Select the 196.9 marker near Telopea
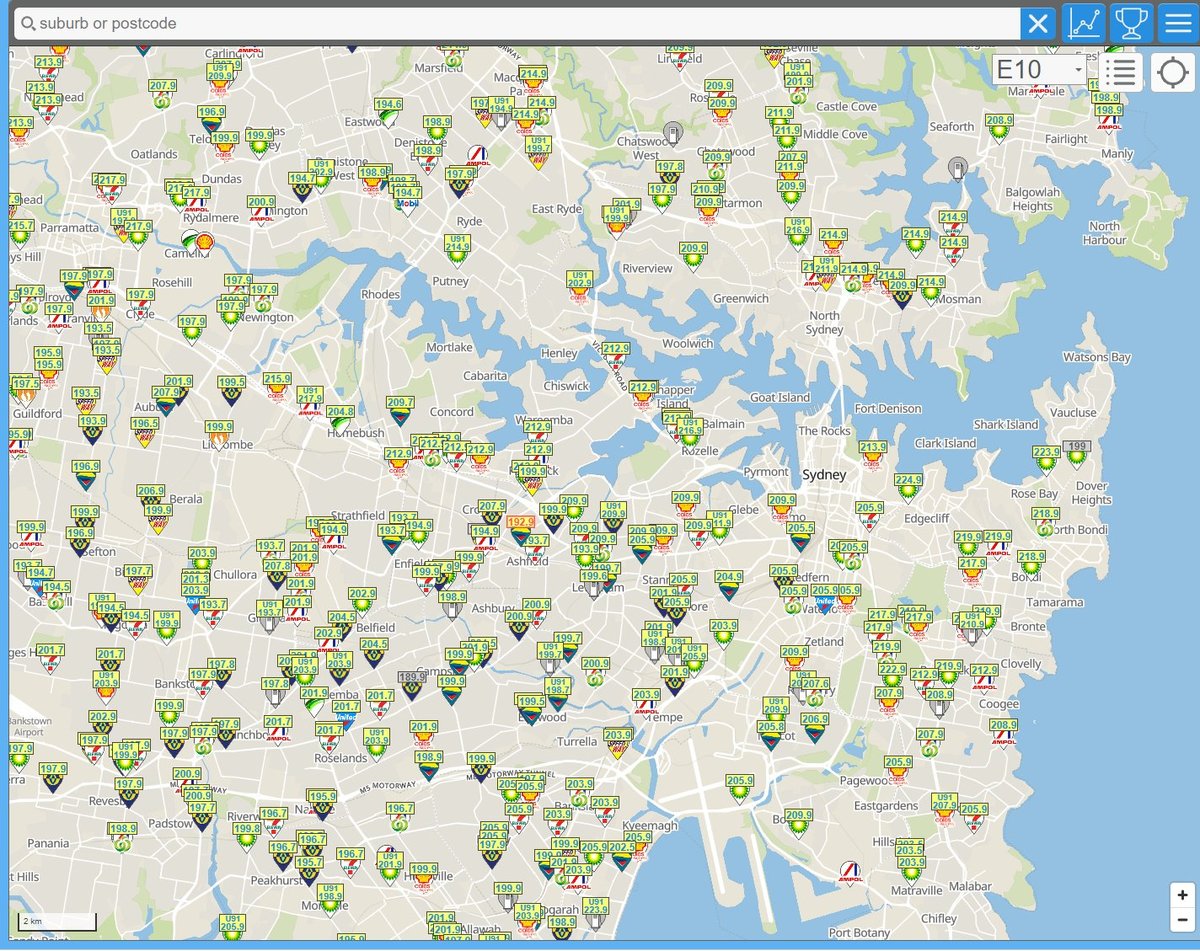 click(x=211, y=120)
